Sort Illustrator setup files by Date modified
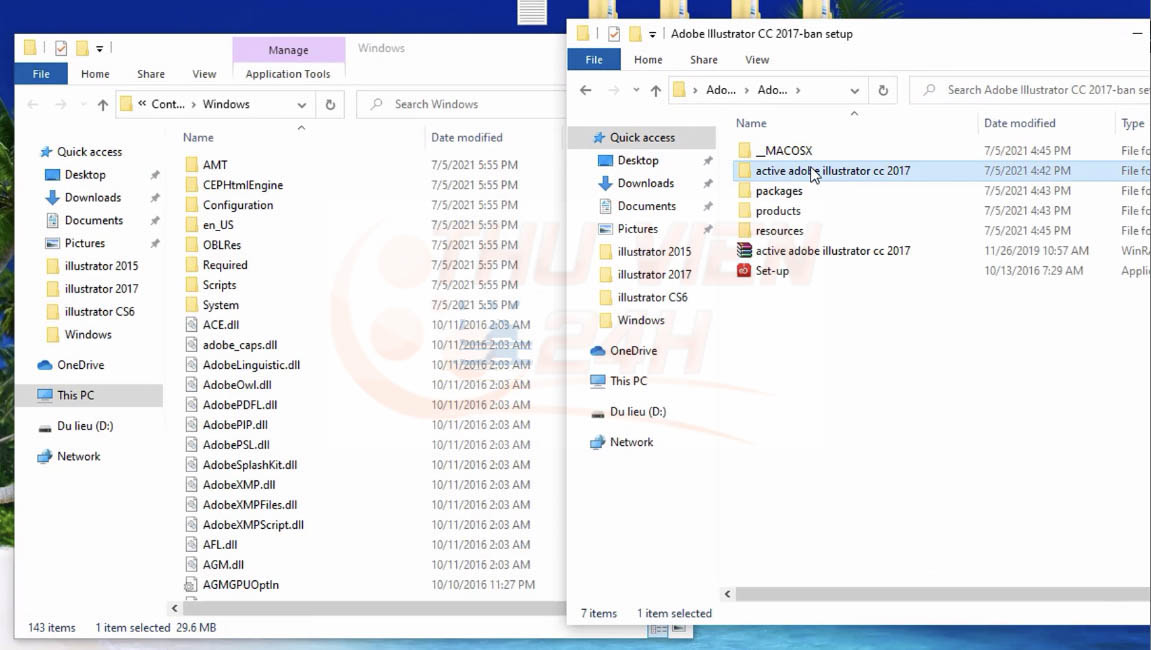The height and width of the screenshot is (650, 1151). [1020, 123]
